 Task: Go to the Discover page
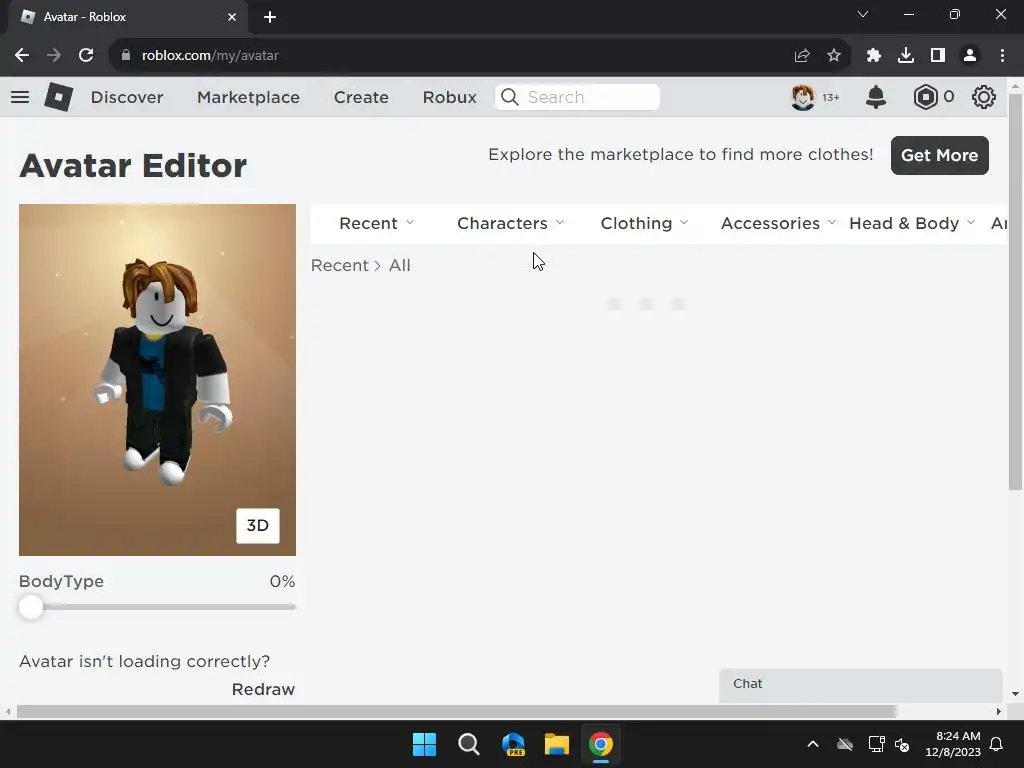click(x=127, y=97)
